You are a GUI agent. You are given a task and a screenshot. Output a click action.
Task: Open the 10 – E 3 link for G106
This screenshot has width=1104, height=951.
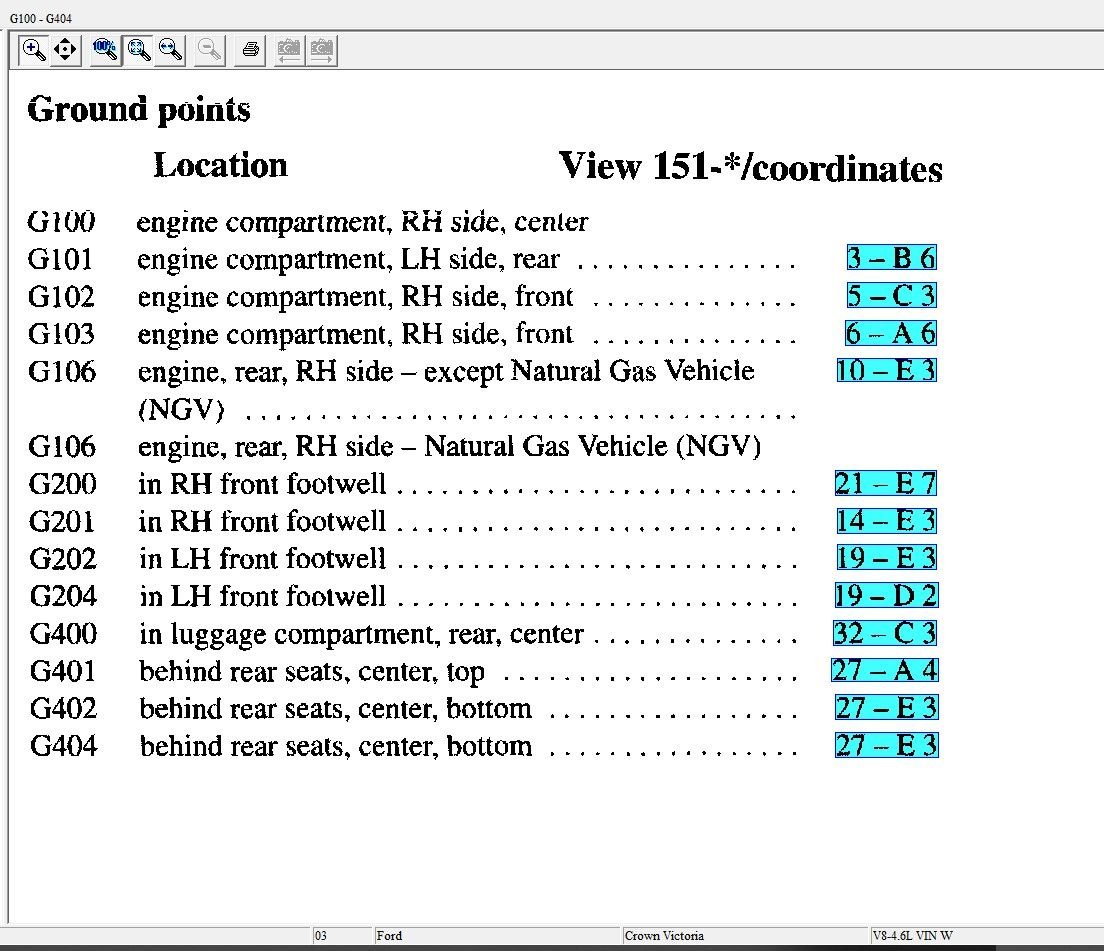886,371
